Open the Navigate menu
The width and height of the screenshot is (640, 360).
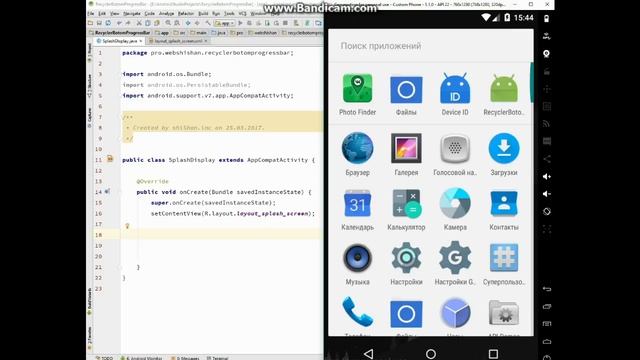tap(132, 13)
